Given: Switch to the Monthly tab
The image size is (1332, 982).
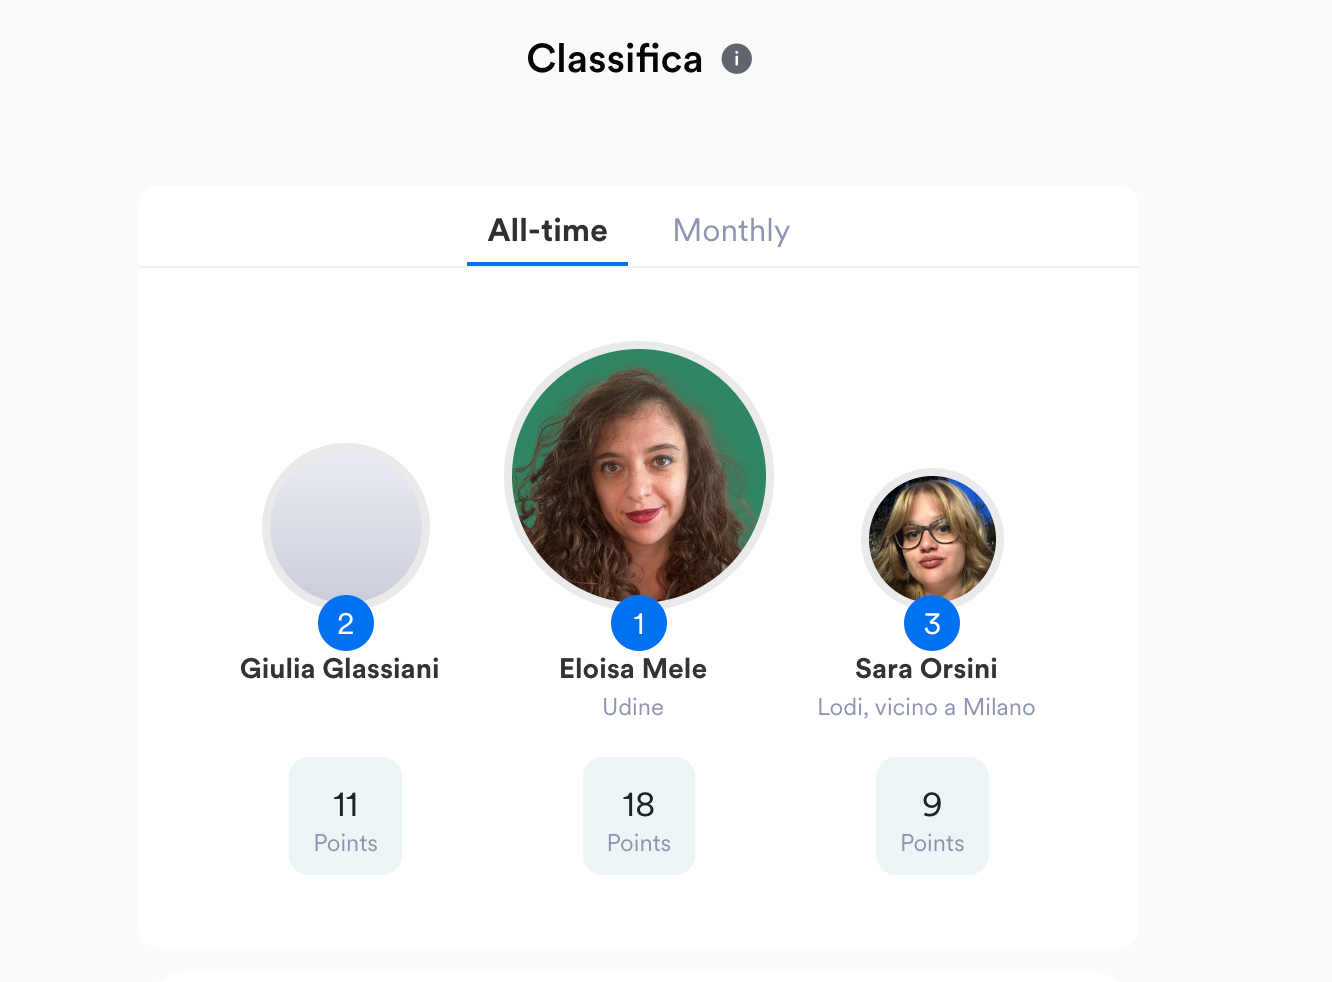Looking at the screenshot, I should click(731, 231).
